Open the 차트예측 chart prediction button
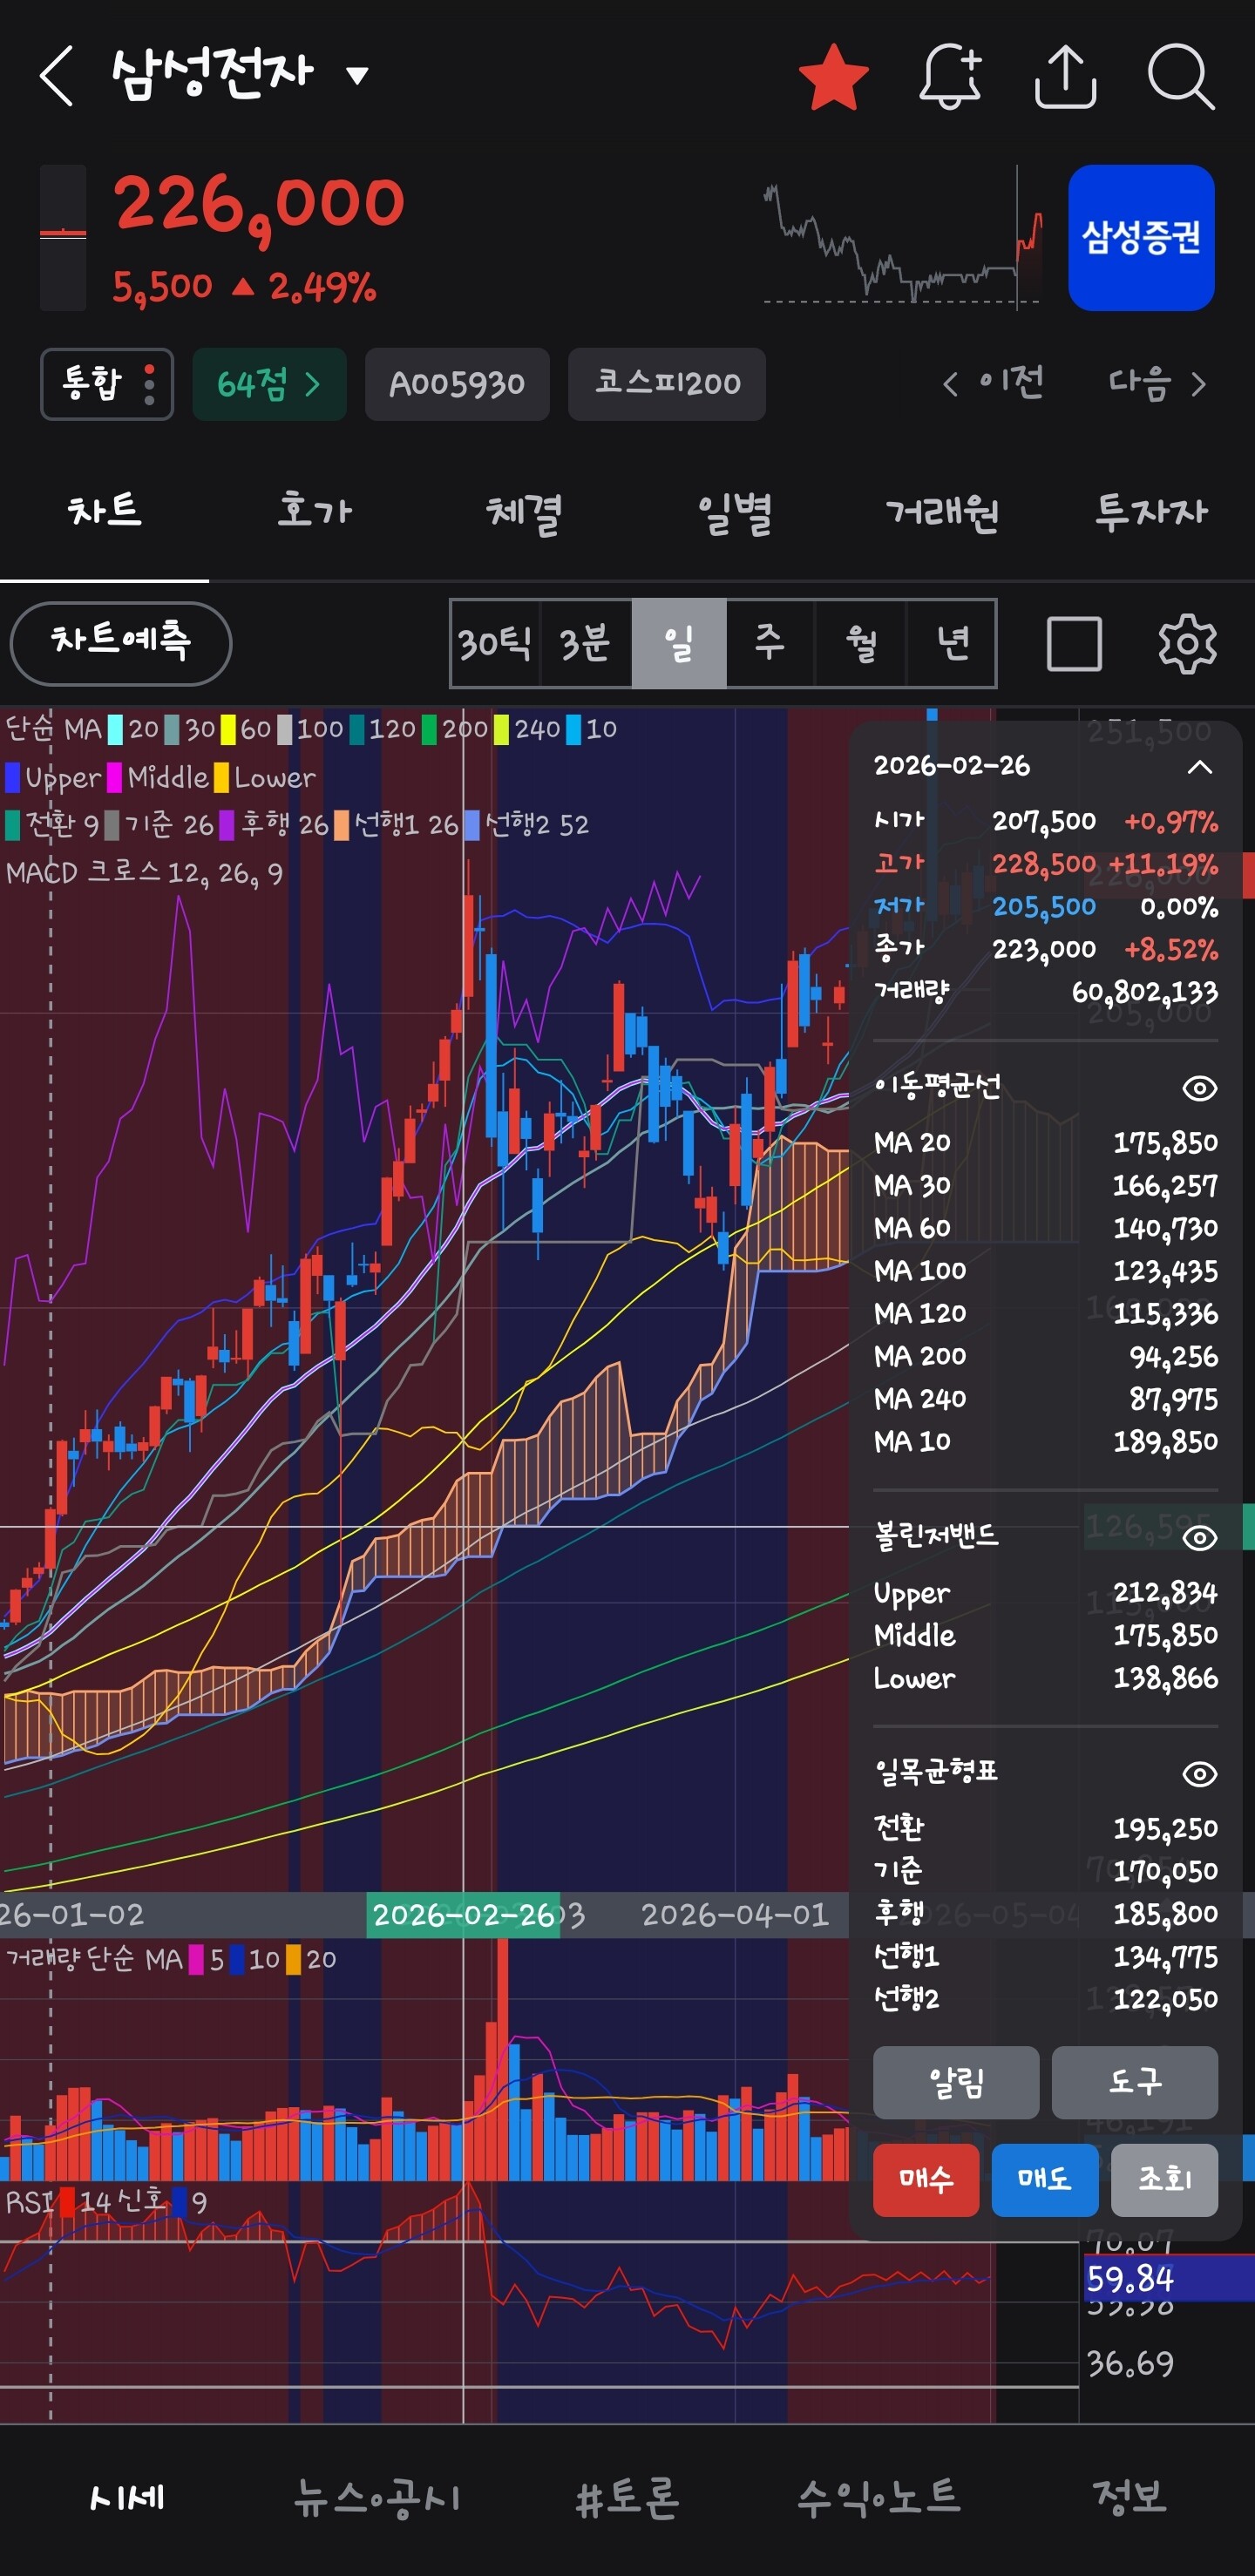The image size is (1255, 2576). pos(121,643)
